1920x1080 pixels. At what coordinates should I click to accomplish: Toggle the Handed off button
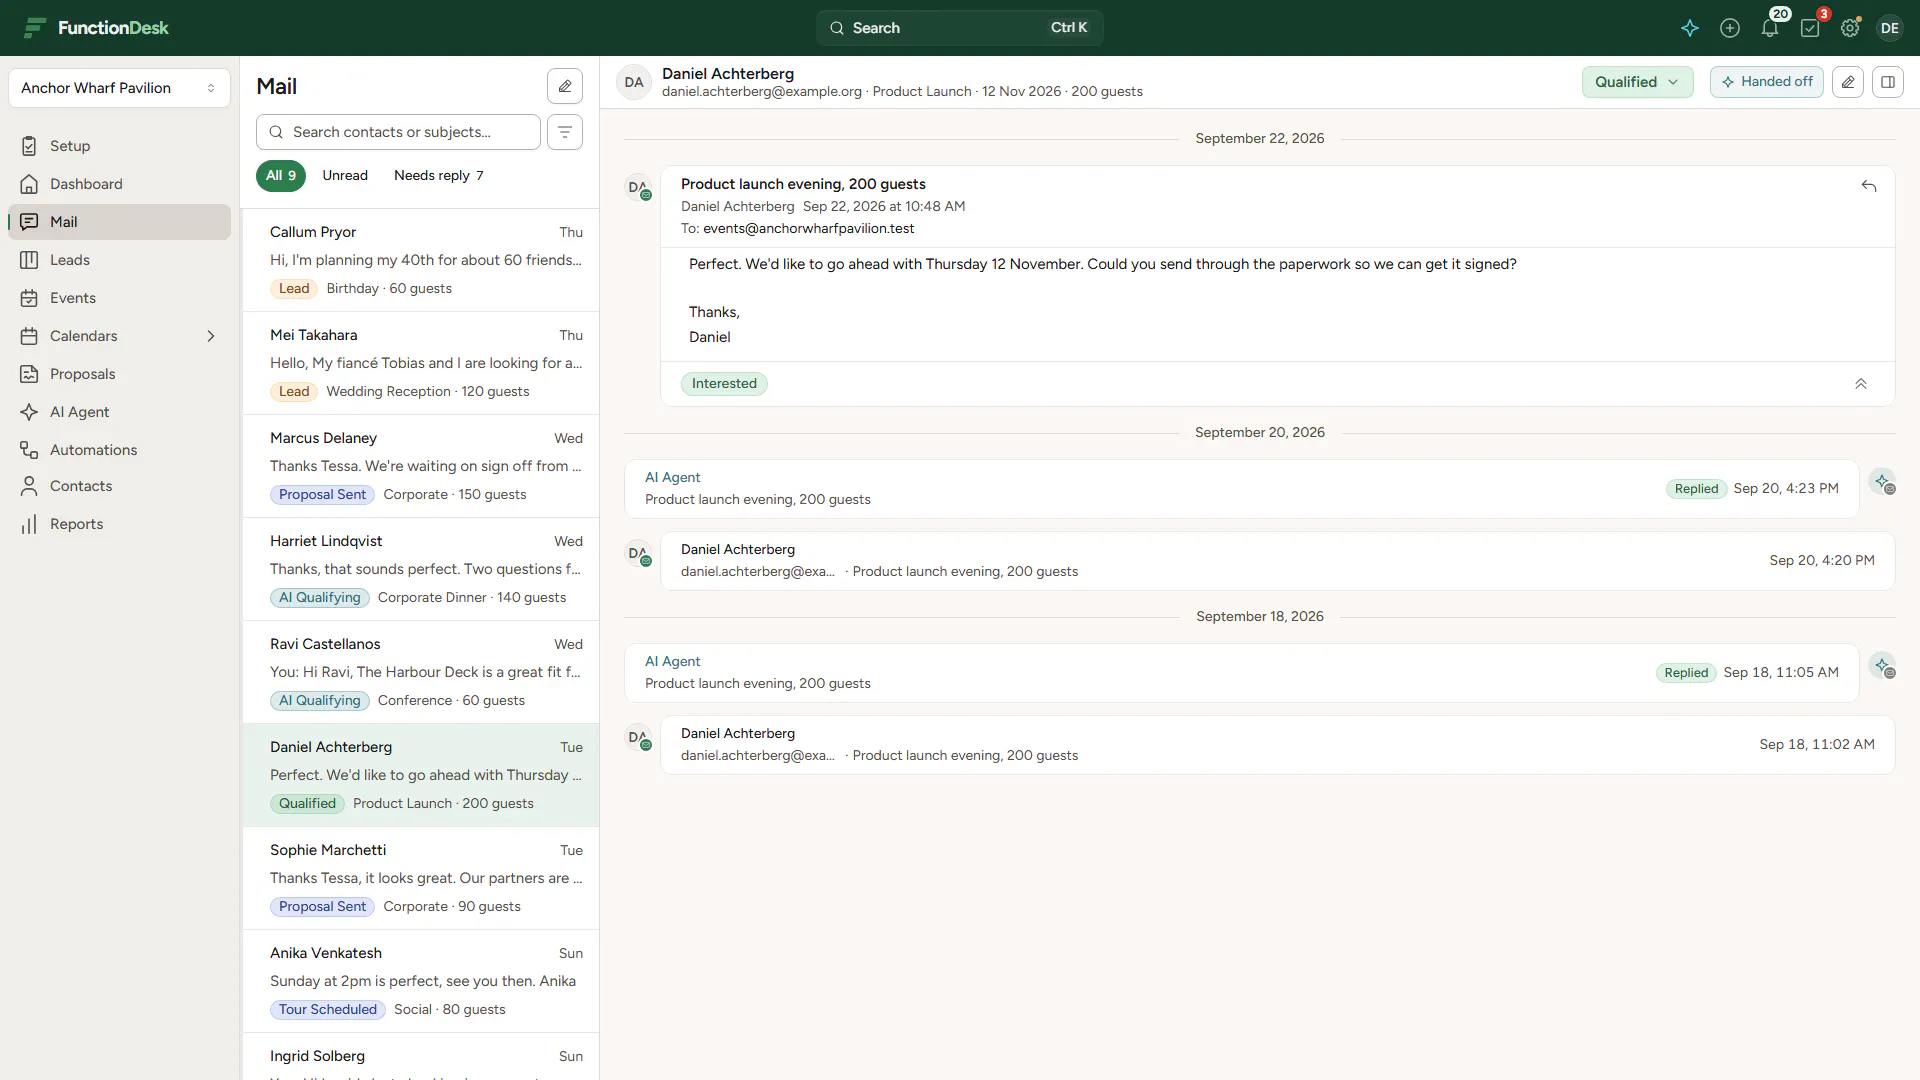pos(1767,82)
